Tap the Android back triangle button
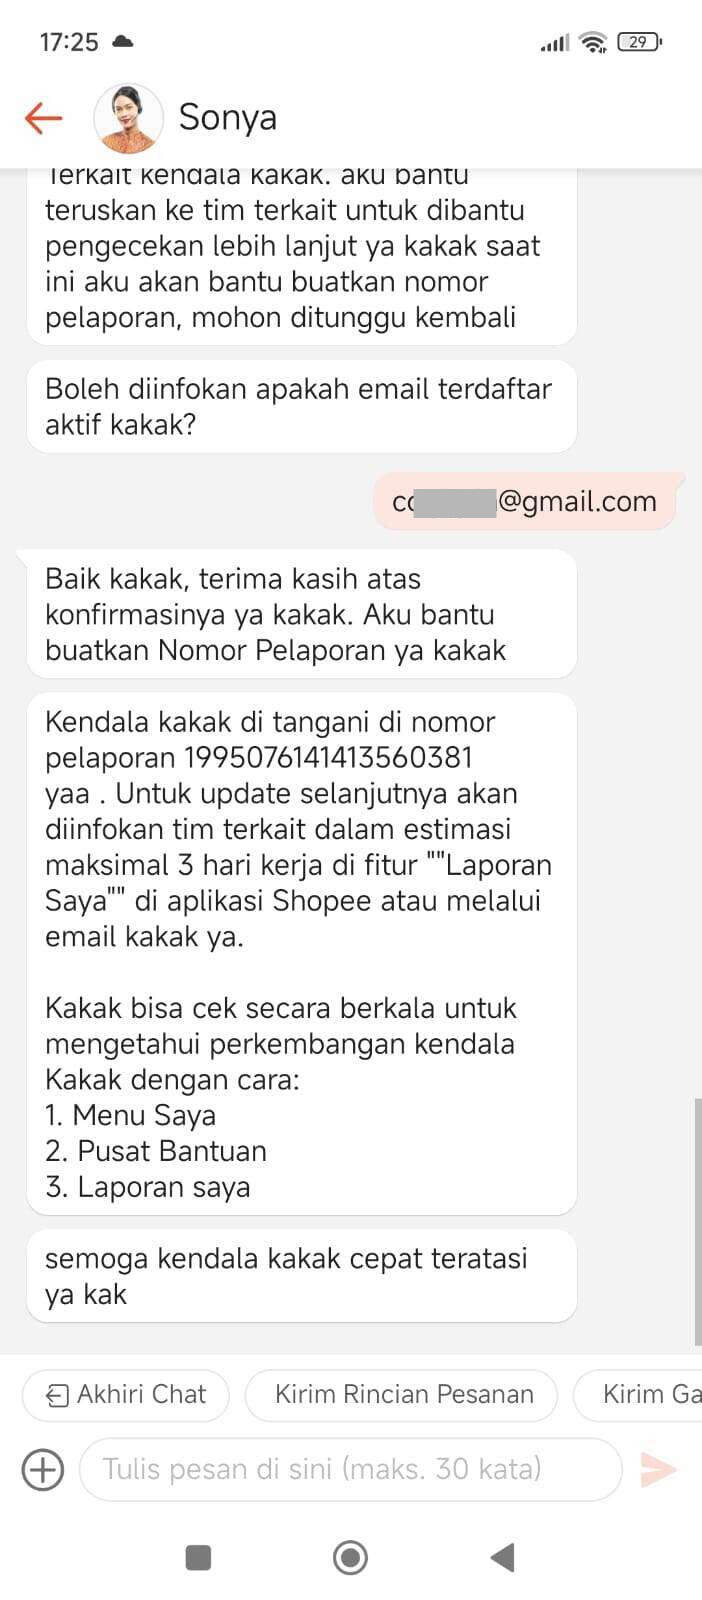The image size is (702, 1600). [502, 1557]
